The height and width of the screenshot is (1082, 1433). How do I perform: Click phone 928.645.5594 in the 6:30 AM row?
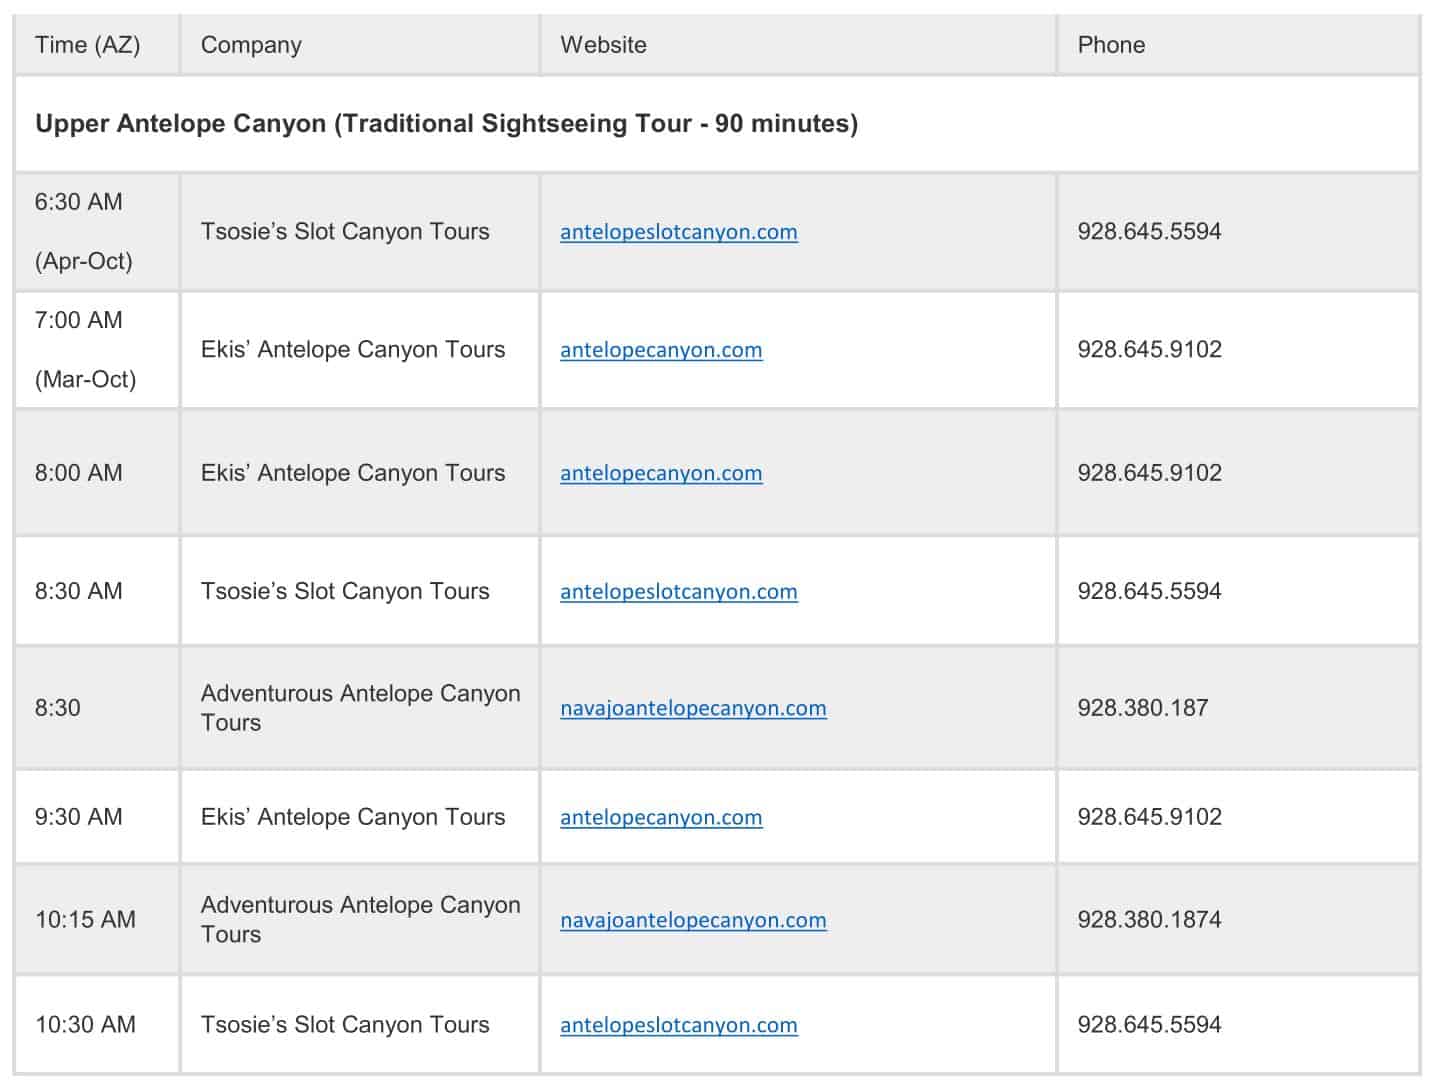pos(1149,232)
